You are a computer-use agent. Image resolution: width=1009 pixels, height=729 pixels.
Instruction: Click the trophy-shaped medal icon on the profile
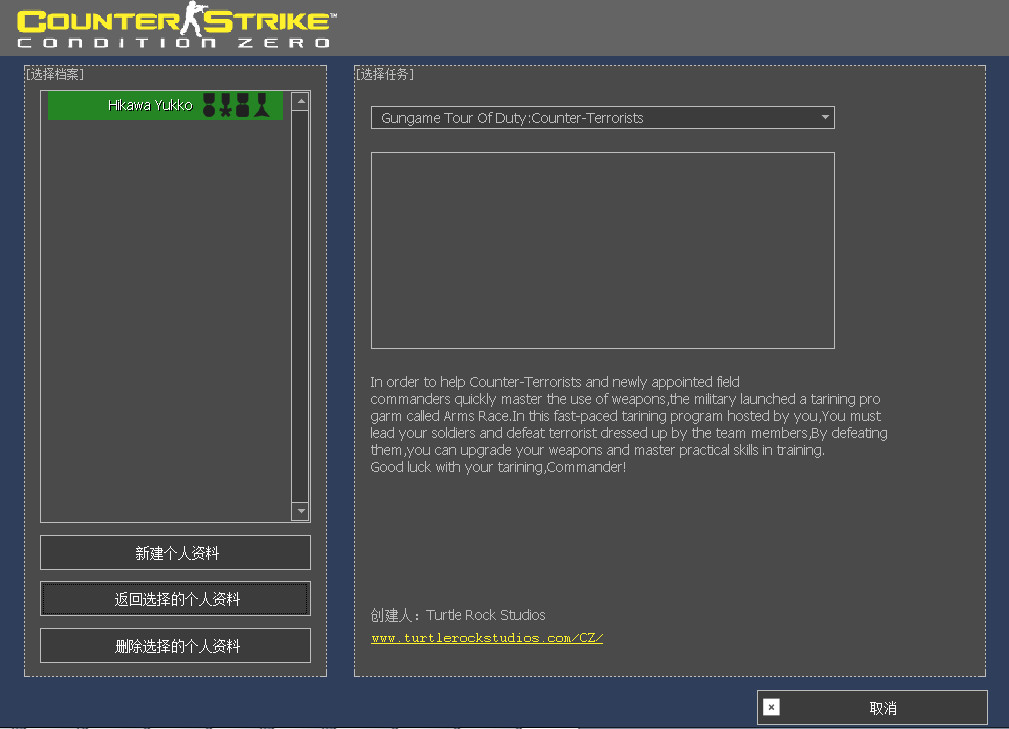(261, 105)
